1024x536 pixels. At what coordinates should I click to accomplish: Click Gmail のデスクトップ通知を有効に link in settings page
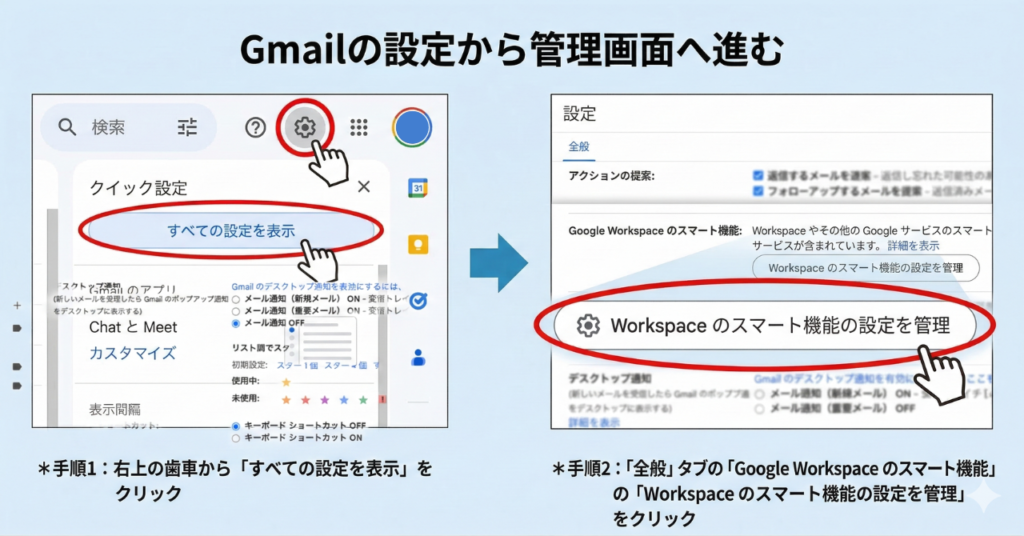pyautogui.click(x=833, y=378)
